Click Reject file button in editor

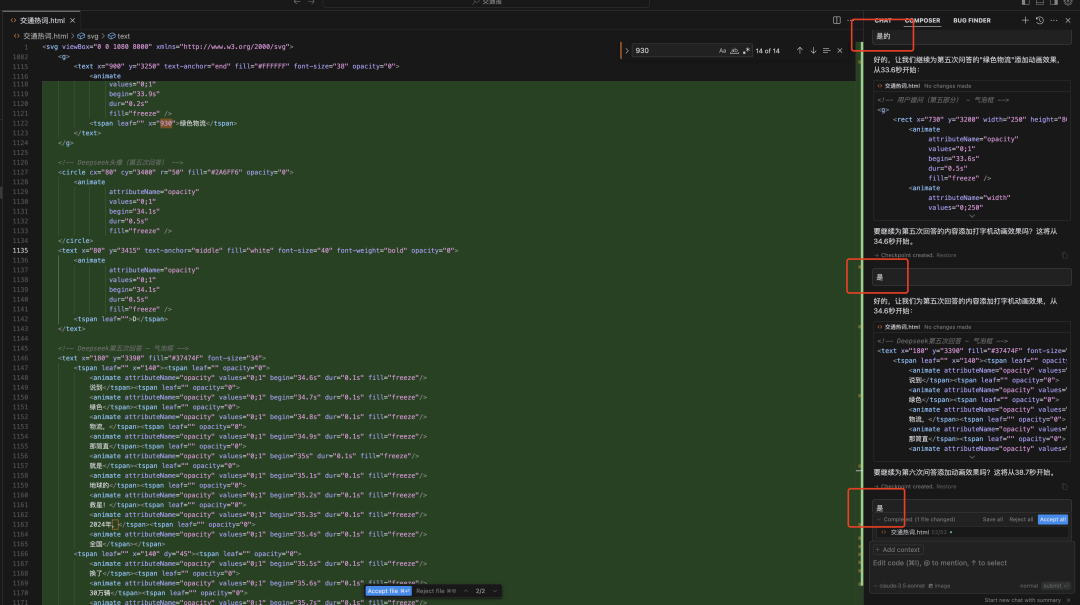436,591
